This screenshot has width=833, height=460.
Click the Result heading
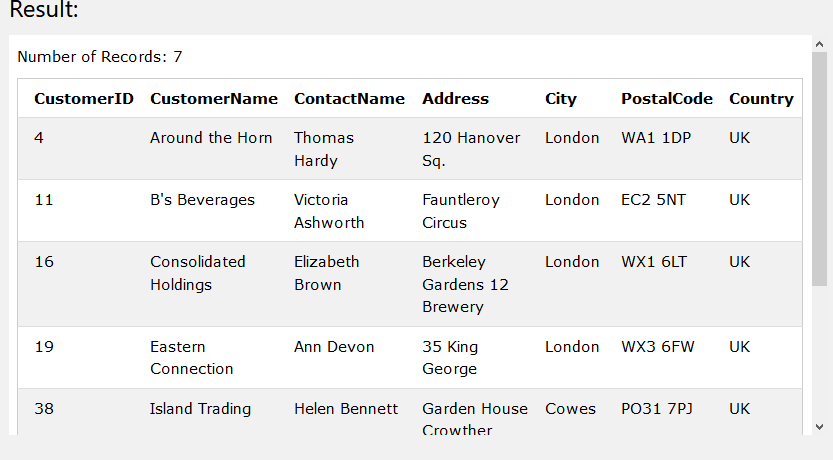coord(44,11)
